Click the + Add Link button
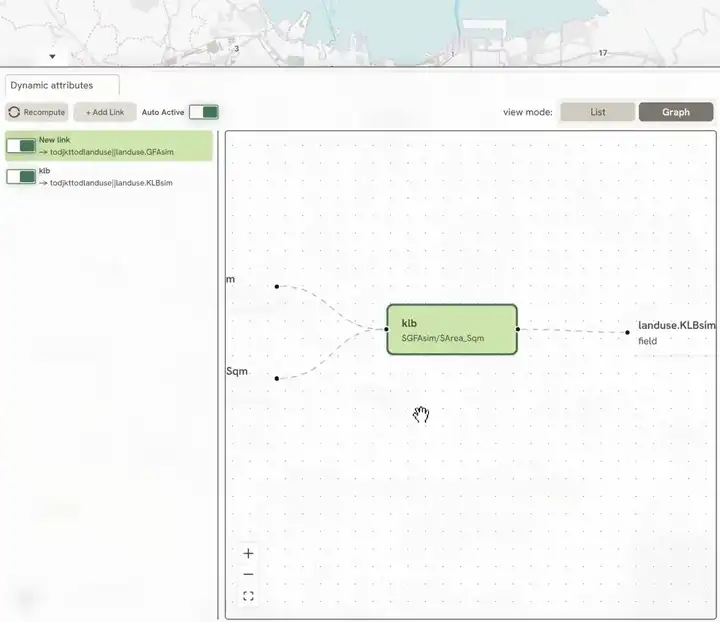 105,112
